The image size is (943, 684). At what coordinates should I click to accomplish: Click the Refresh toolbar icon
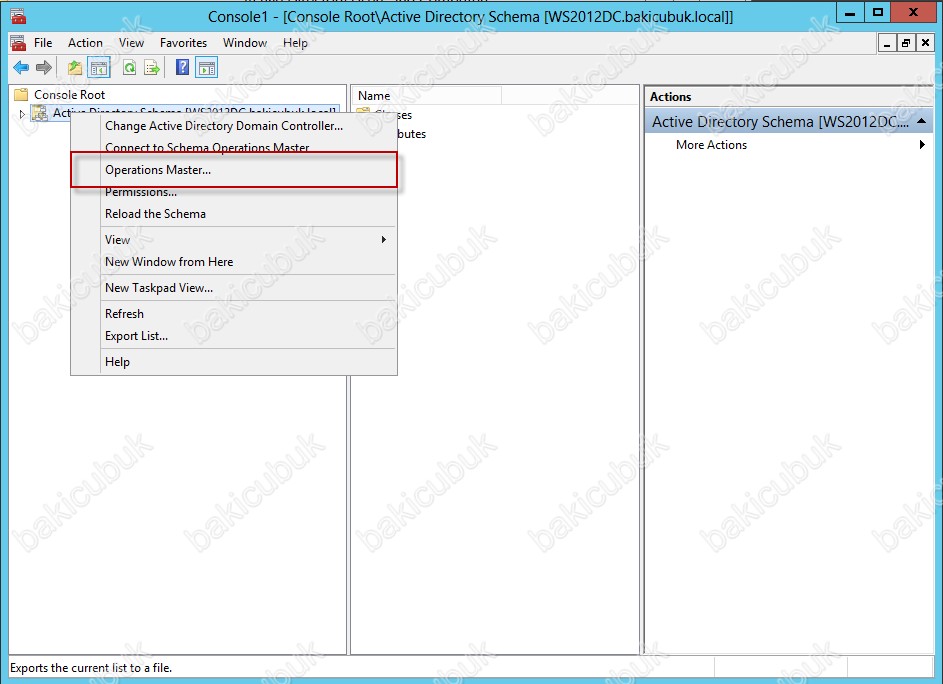point(129,67)
